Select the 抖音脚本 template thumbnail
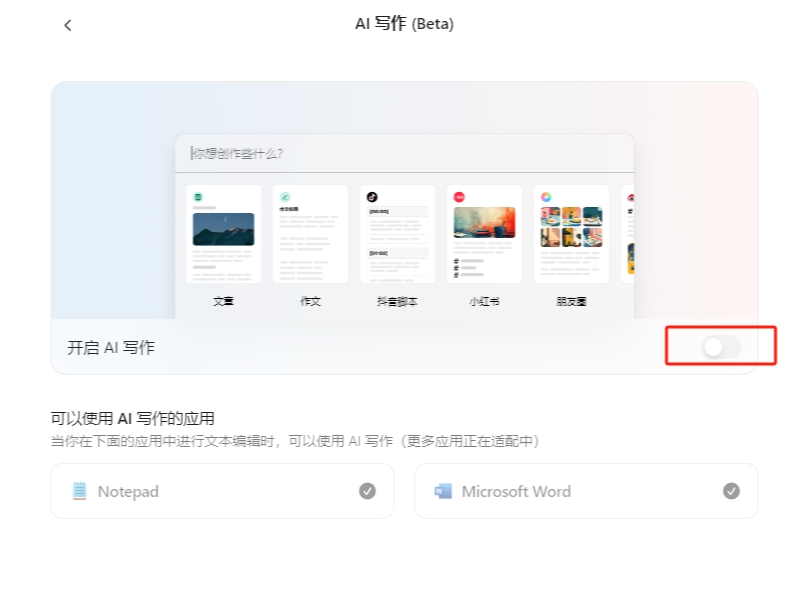The image size is (805, 604). tap(397, 234)
